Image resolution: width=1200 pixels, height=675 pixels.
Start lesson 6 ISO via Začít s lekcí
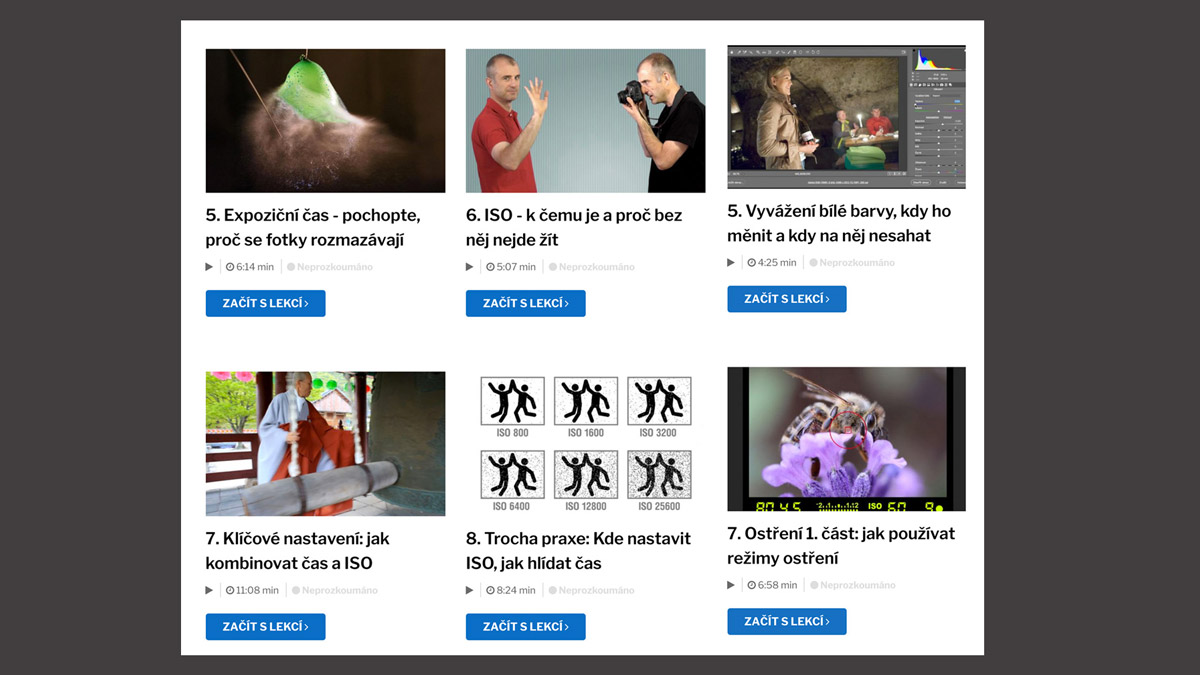coord(525,303)
